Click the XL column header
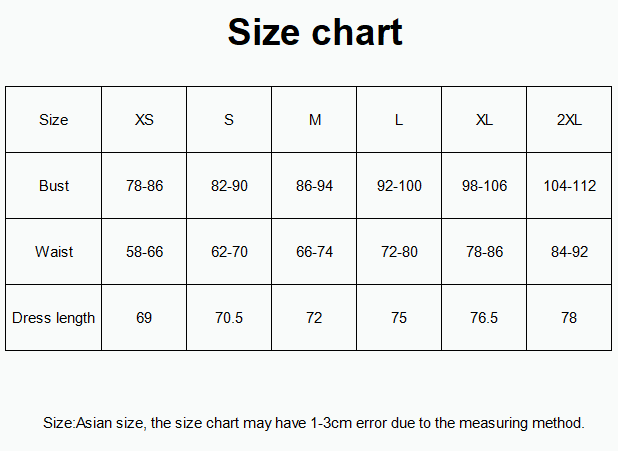 tap(484, 120)
